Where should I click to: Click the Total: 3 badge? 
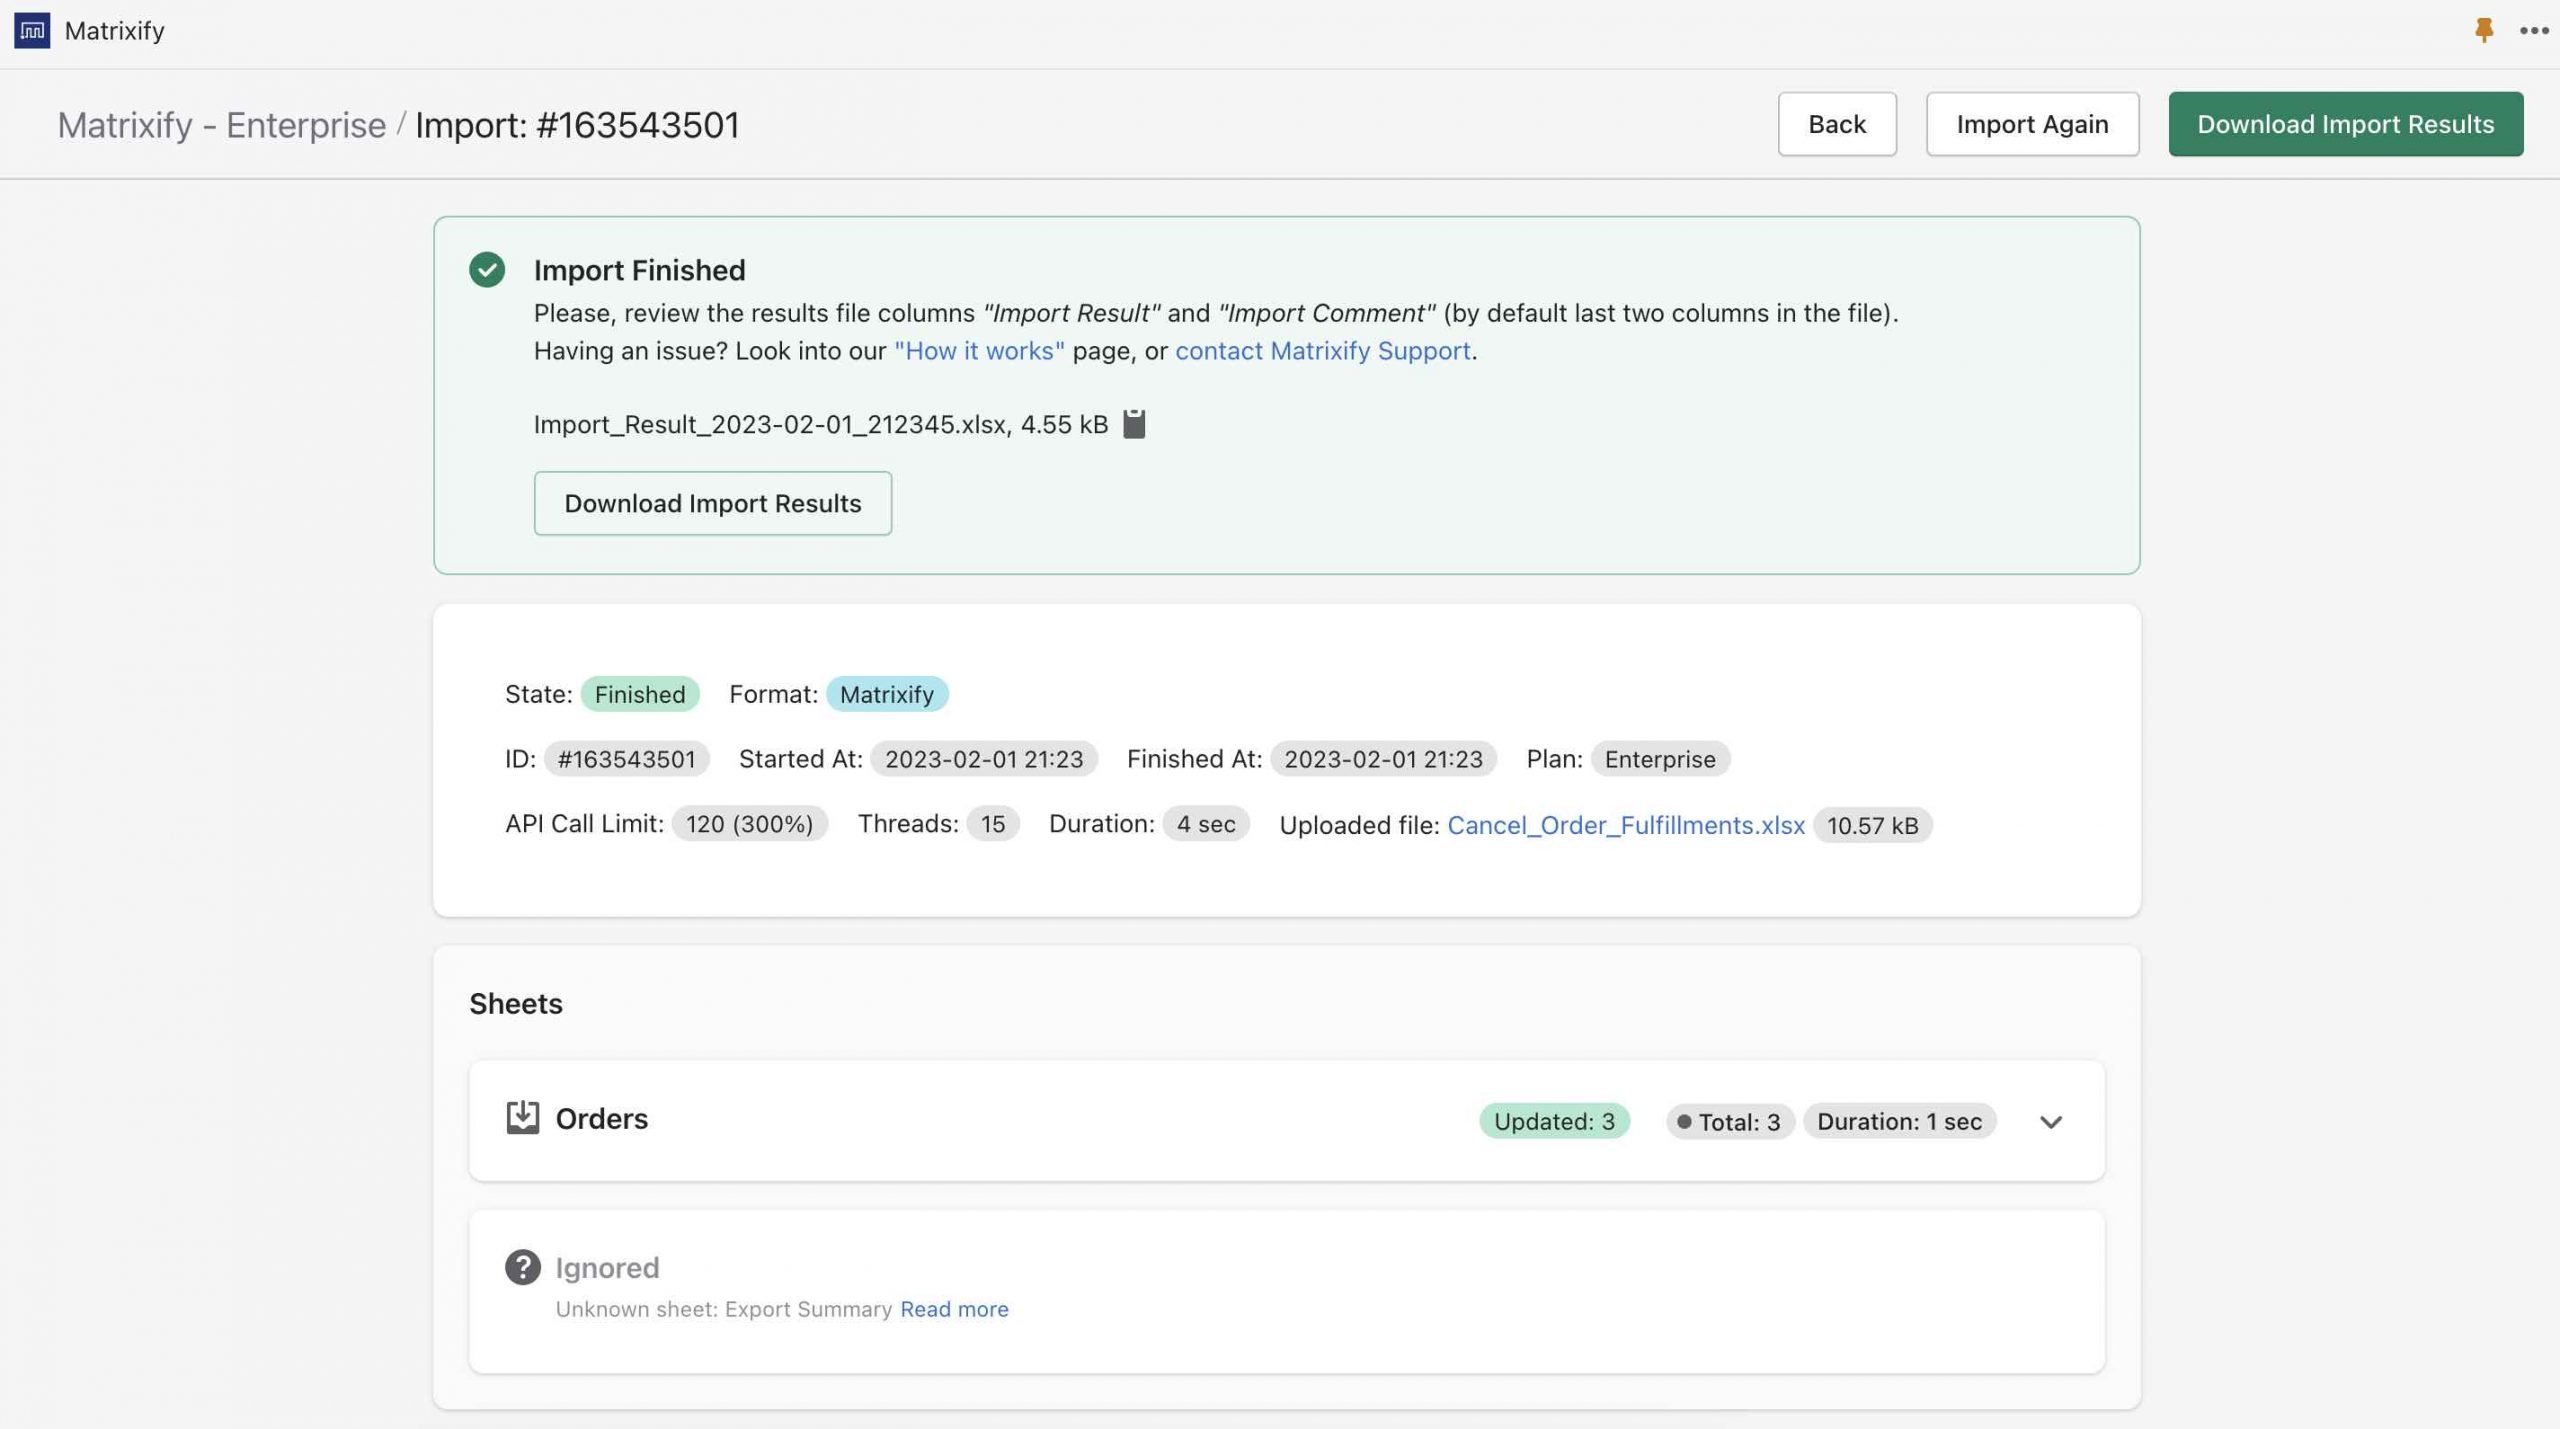point(1729,1122)
